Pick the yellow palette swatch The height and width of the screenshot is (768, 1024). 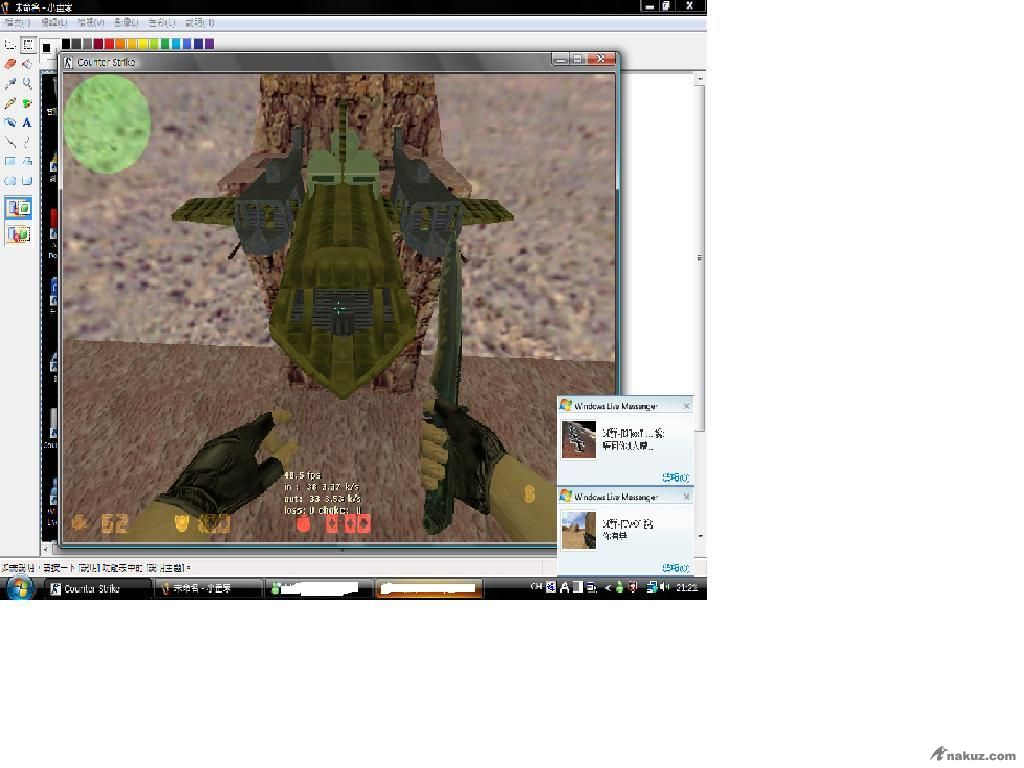pyautogui.click(x=142, y=44)
